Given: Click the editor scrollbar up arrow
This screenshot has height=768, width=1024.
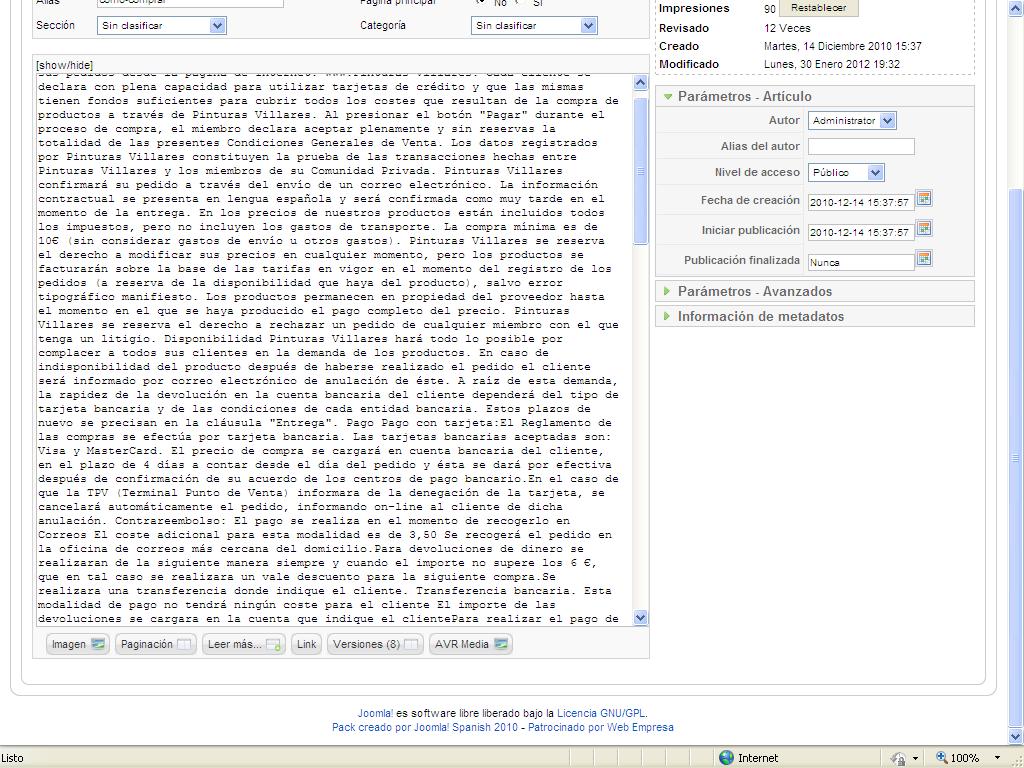Looking at the screenshot, I should coord(640,82).
